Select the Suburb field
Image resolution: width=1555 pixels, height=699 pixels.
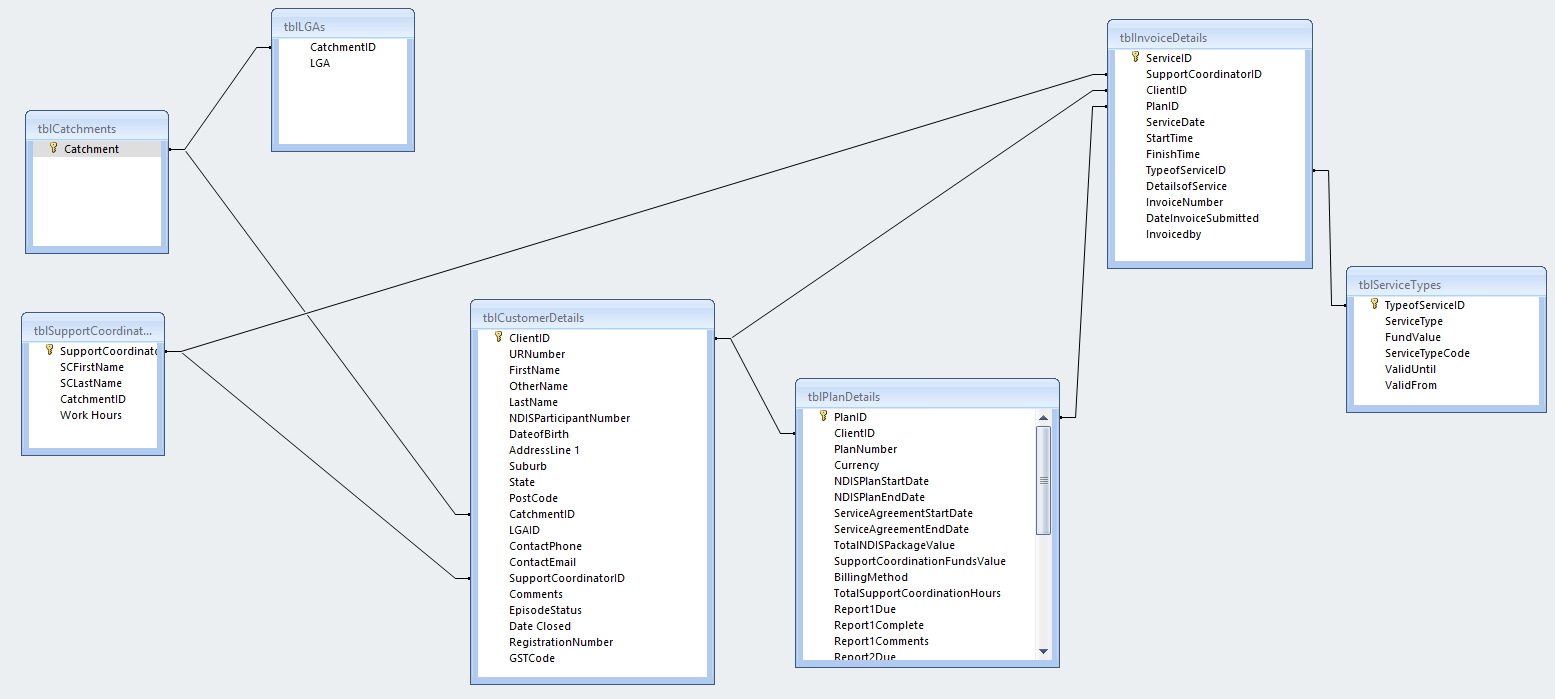coord(528,466)
